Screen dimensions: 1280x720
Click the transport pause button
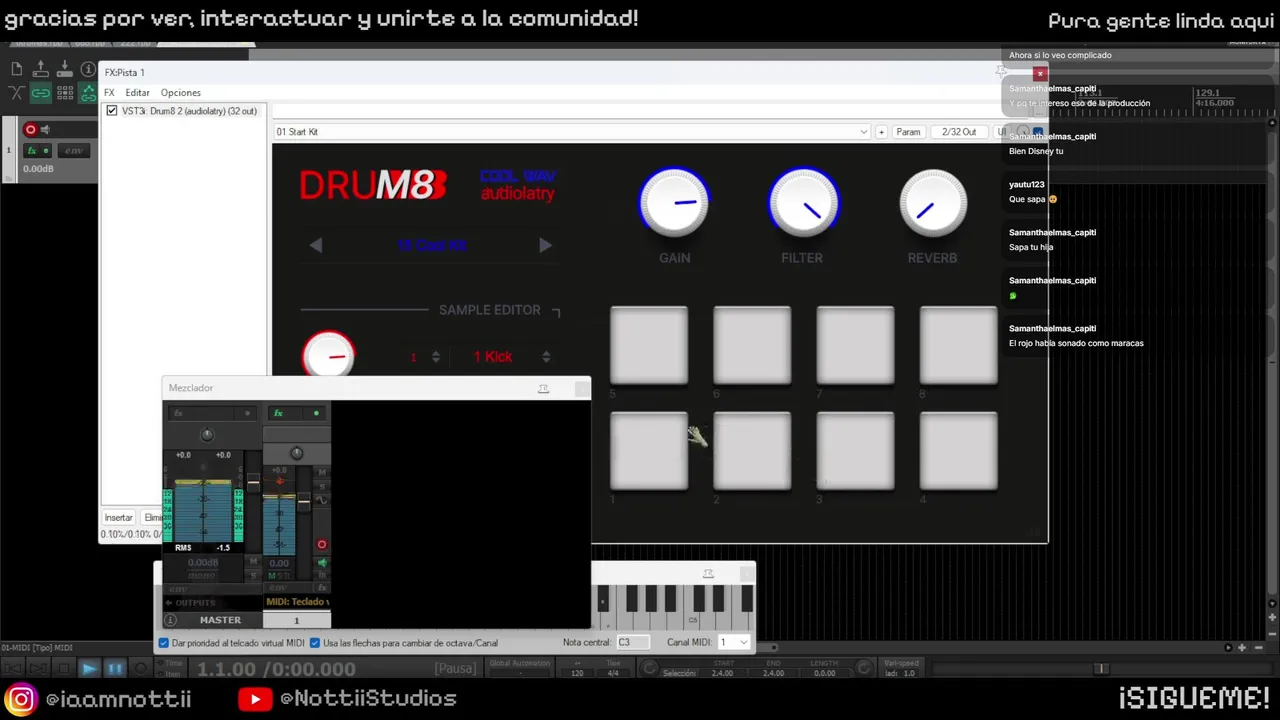(114, 669)
